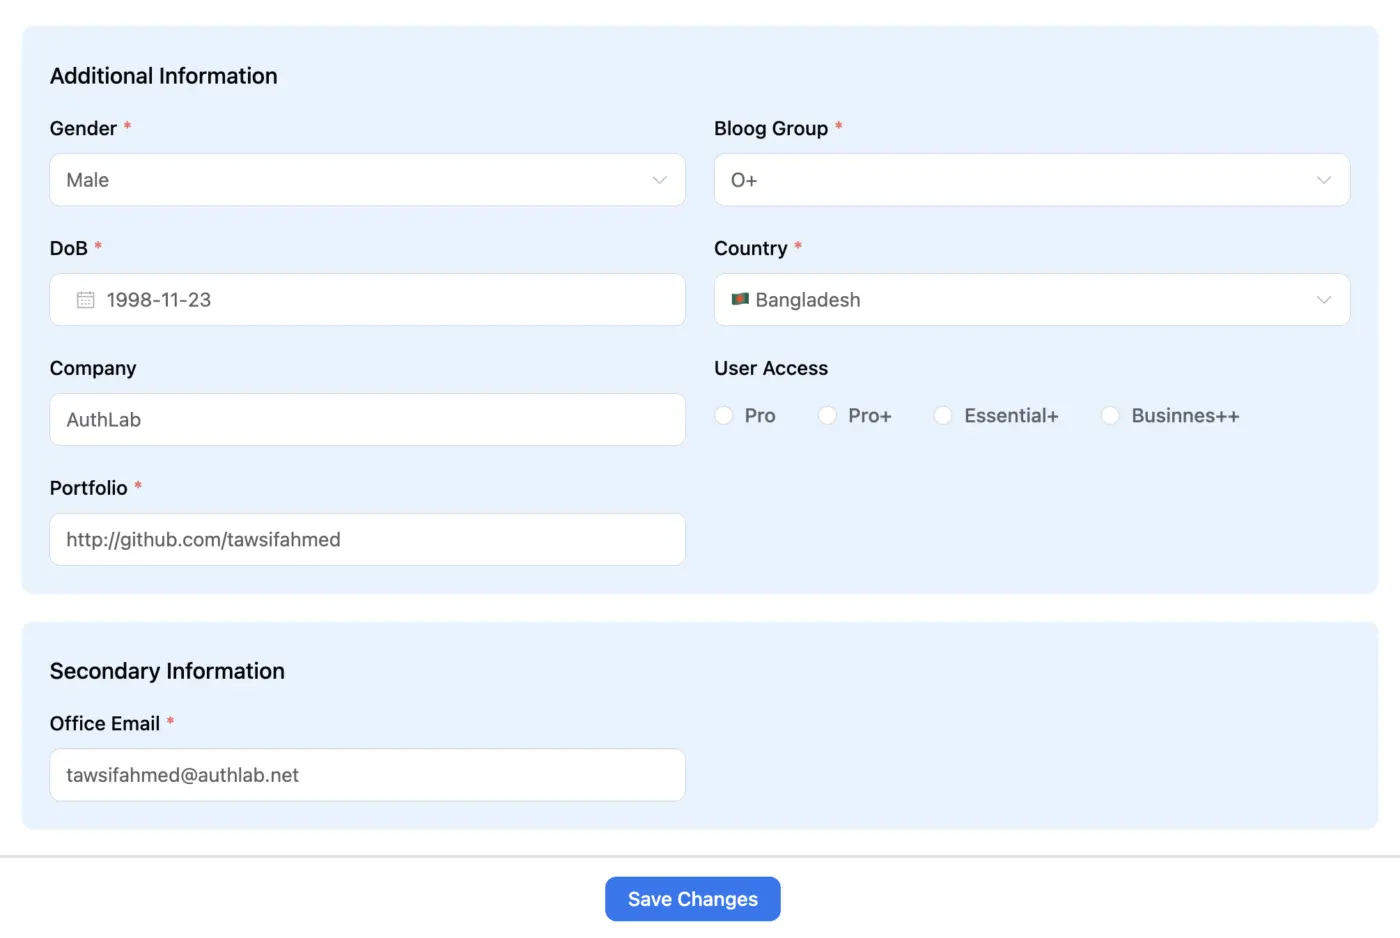
Task: Focus the DoB date field
Action: coord(367,300)
